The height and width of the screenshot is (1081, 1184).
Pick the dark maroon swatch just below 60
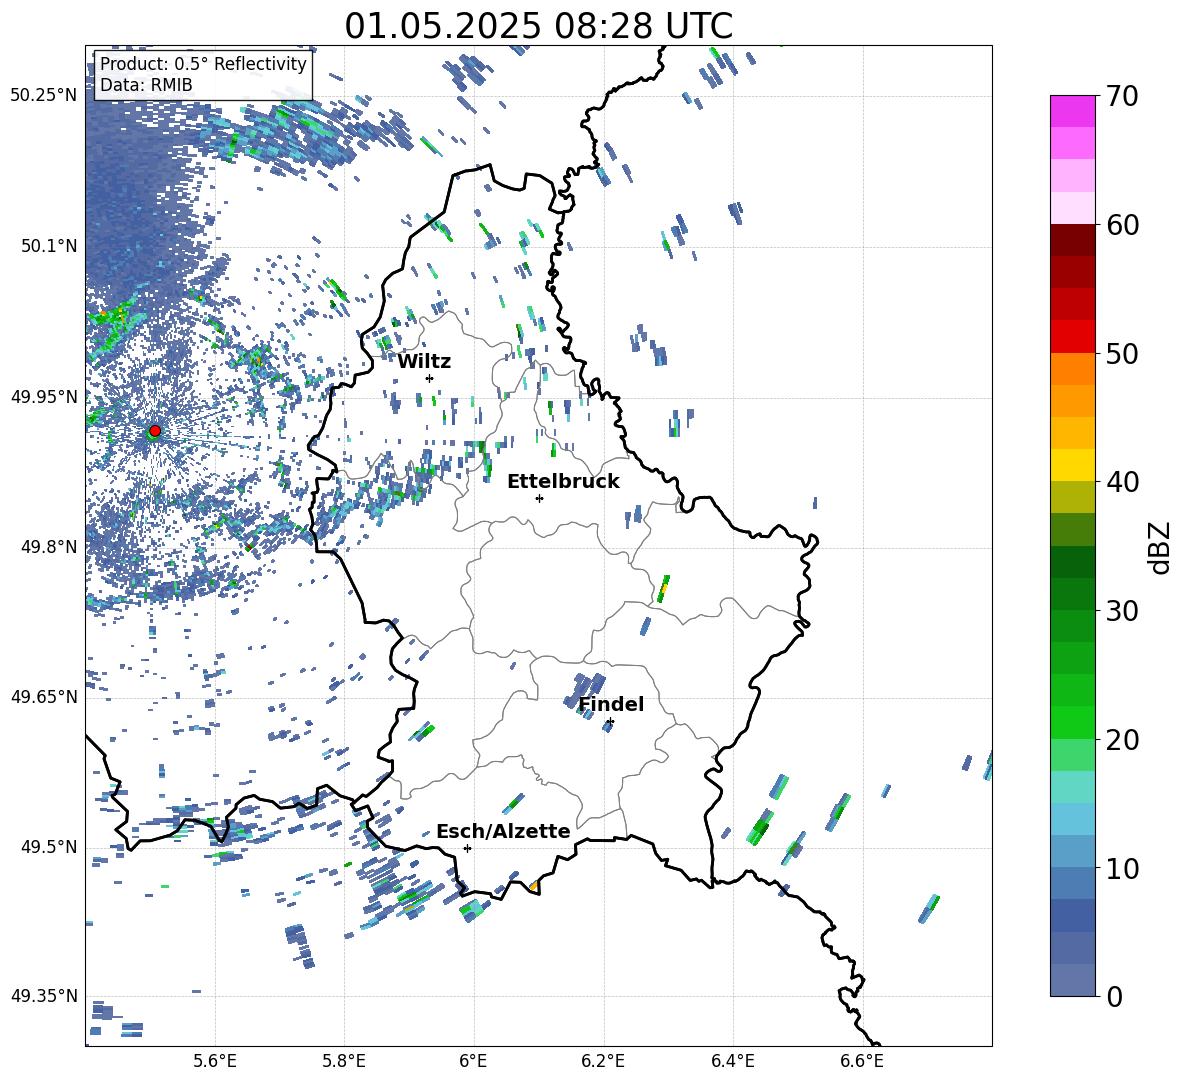(1072, 240)
